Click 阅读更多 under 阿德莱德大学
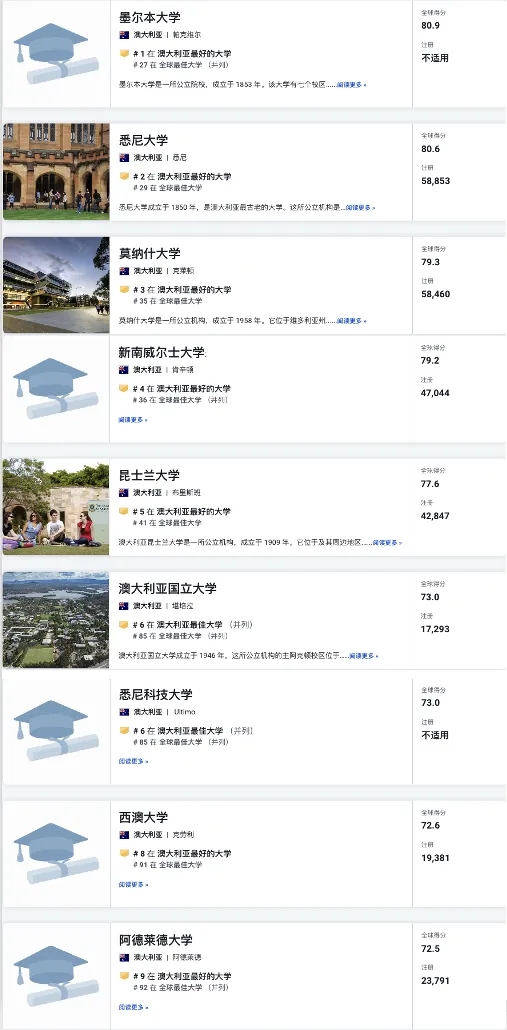 [133, 1007]
